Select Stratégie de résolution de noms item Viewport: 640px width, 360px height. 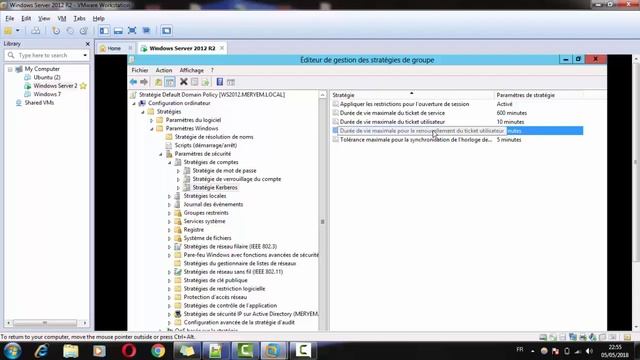tap(213, 137)
